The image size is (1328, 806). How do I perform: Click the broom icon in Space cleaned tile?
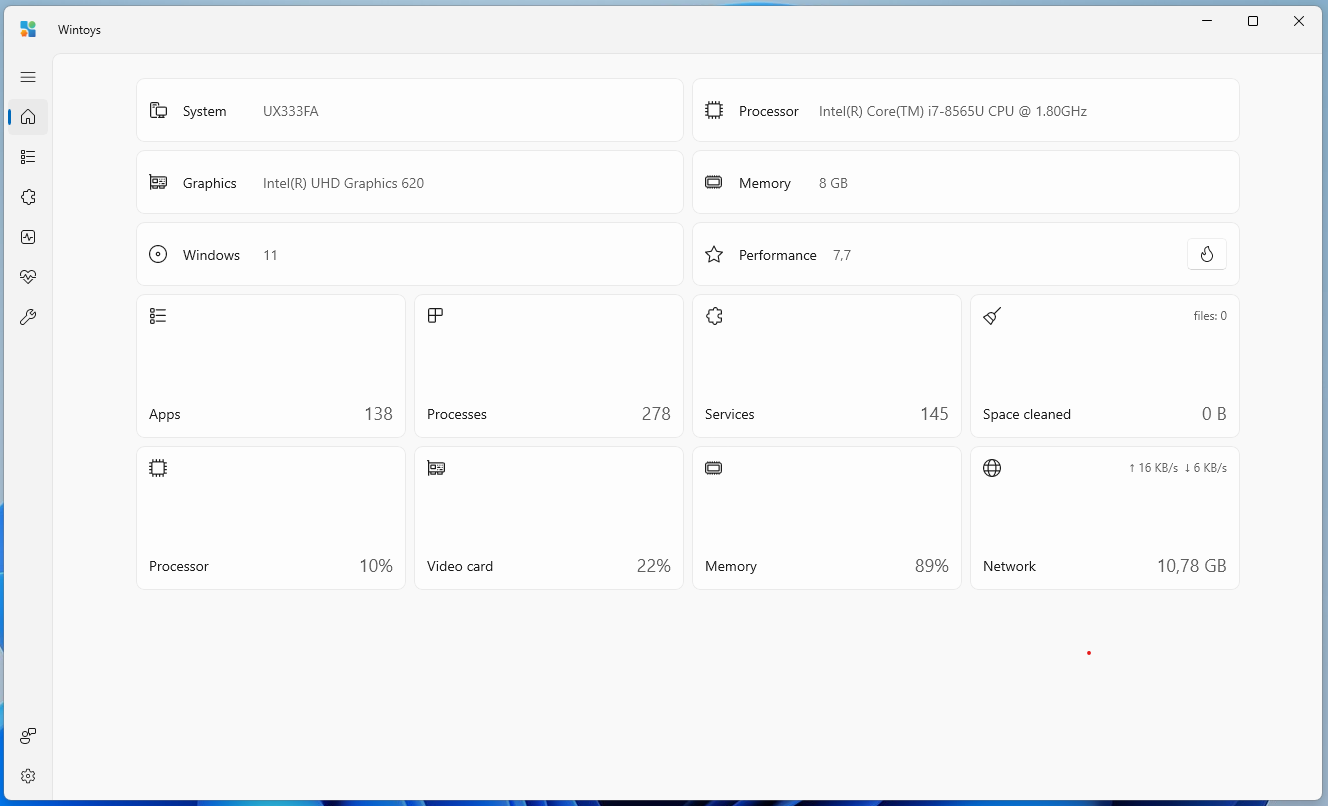tap(992, 316)
